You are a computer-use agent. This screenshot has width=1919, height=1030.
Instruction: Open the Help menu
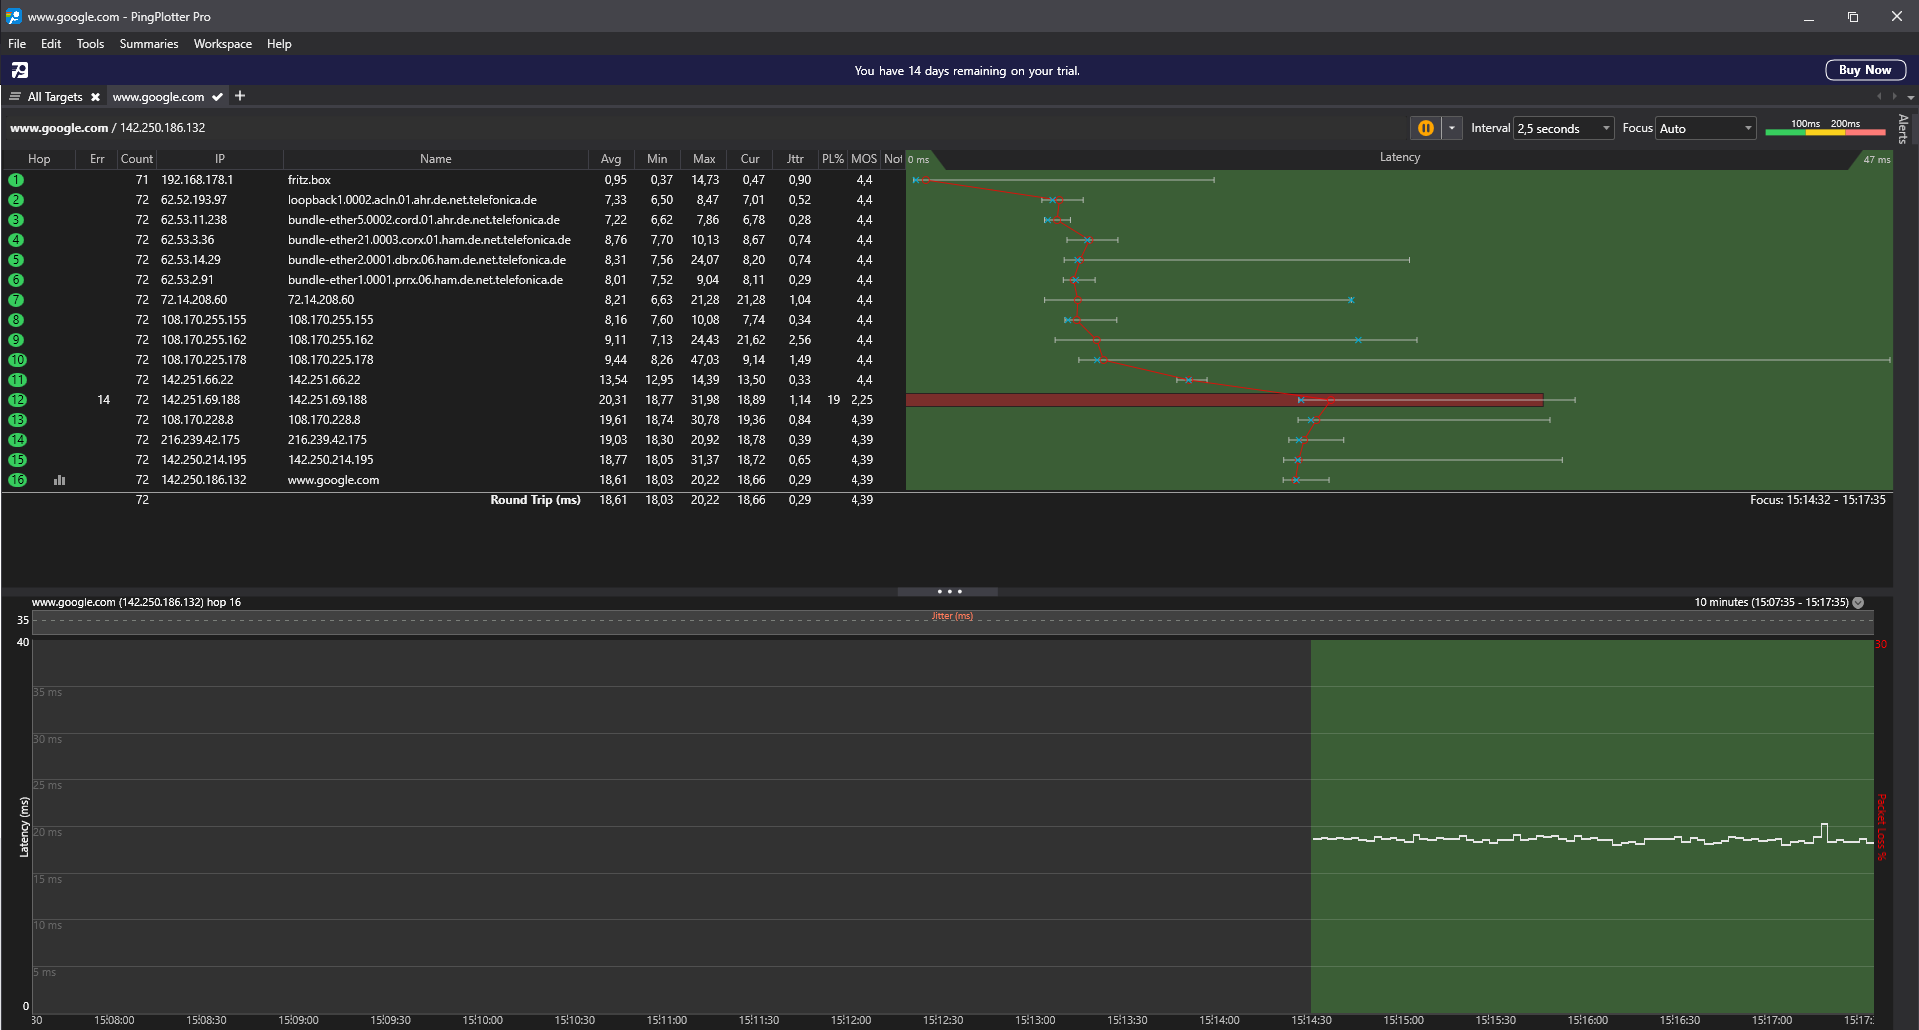point(279,44)
